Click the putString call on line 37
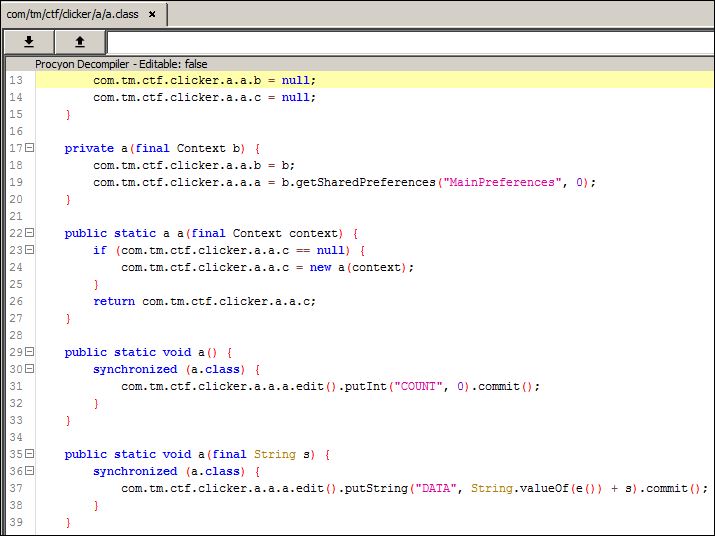This screenshot has height=536, width=715. [376, 489]
